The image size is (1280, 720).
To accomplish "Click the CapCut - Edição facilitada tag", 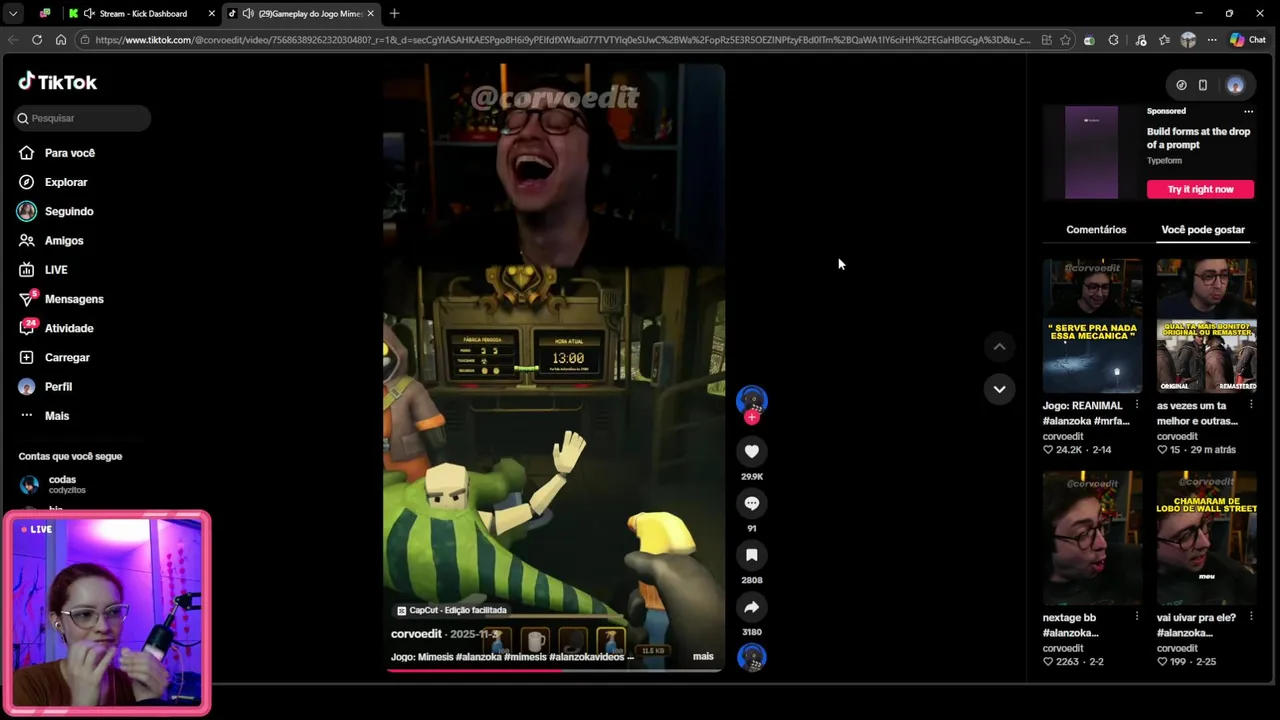I will [452, 610].
